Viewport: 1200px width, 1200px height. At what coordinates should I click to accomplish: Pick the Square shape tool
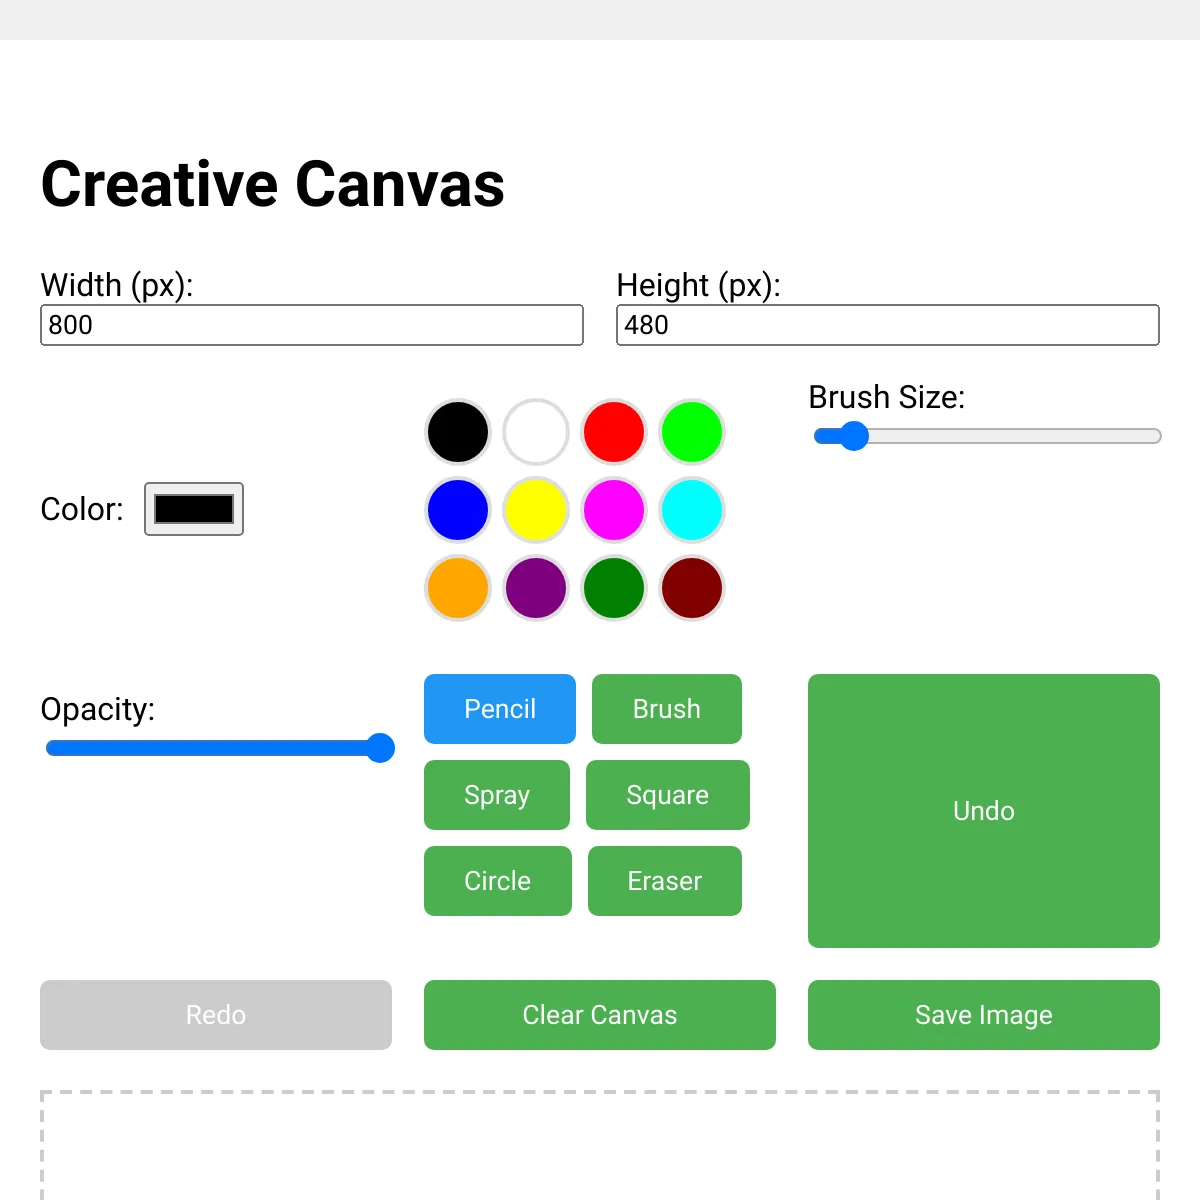pos(668,795)
